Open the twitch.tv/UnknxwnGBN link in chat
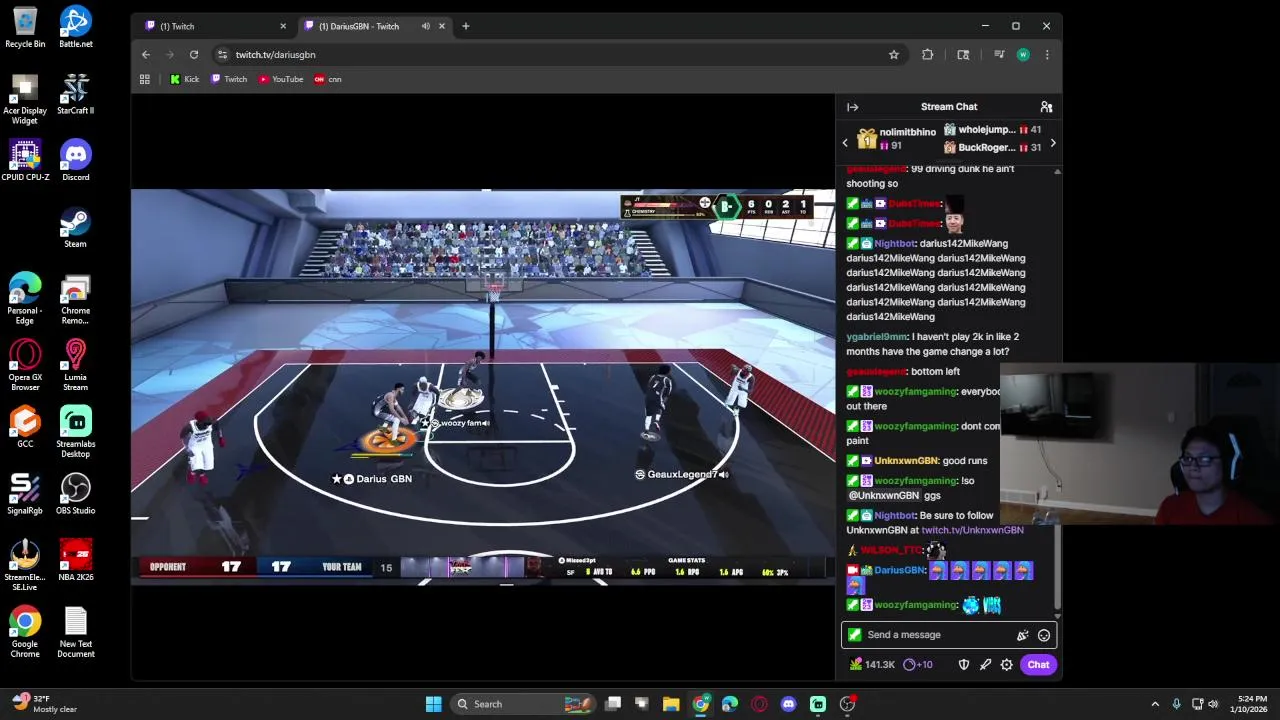The image size is (1280, 720). (972, 530)
